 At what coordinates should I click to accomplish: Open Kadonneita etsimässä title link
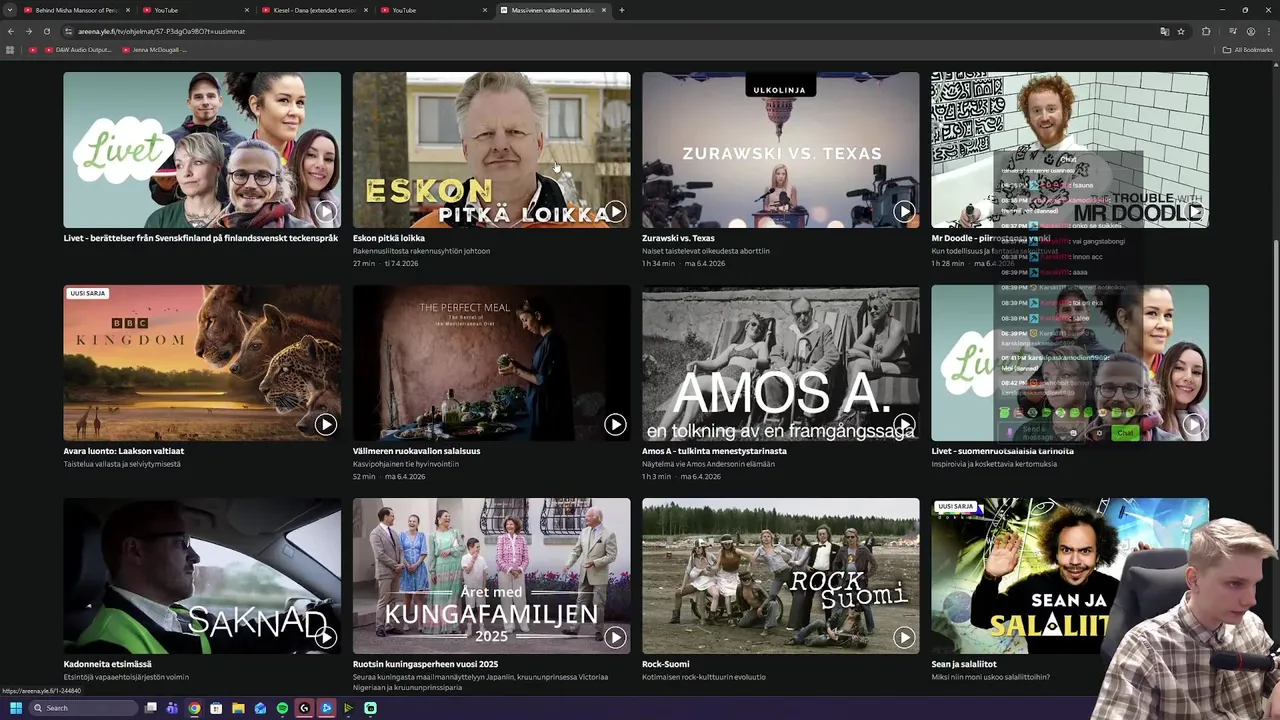(x=108, y=664)
